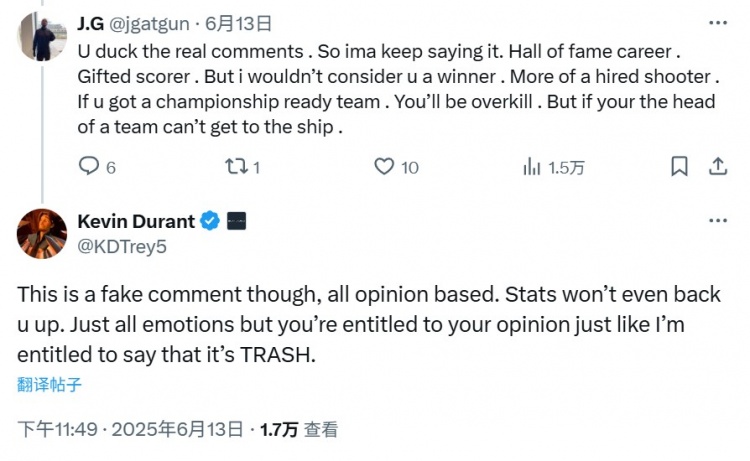
Task: Click the Kevin Durant display name
Action: (x=136, y=221)
